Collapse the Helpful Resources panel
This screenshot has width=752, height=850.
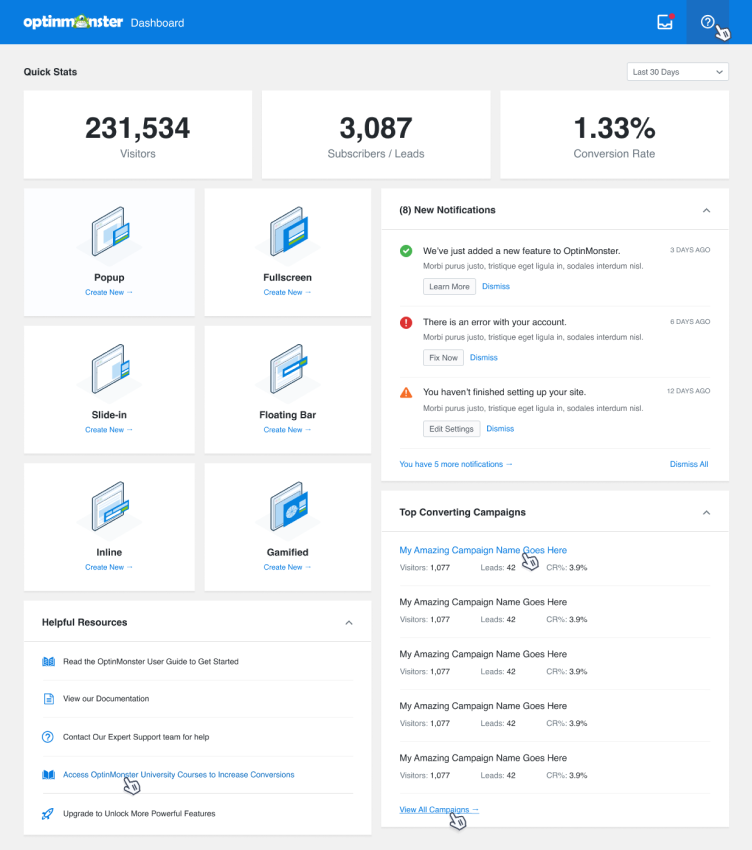(x=349, y=623)
